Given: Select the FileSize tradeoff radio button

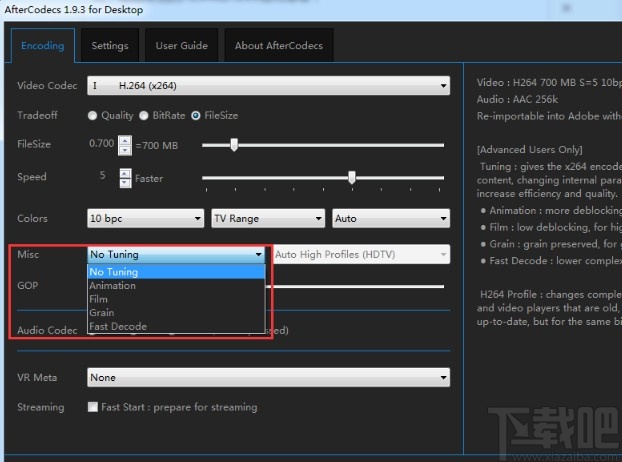Looking at the screenshot, I should click(x=196, y=116).
